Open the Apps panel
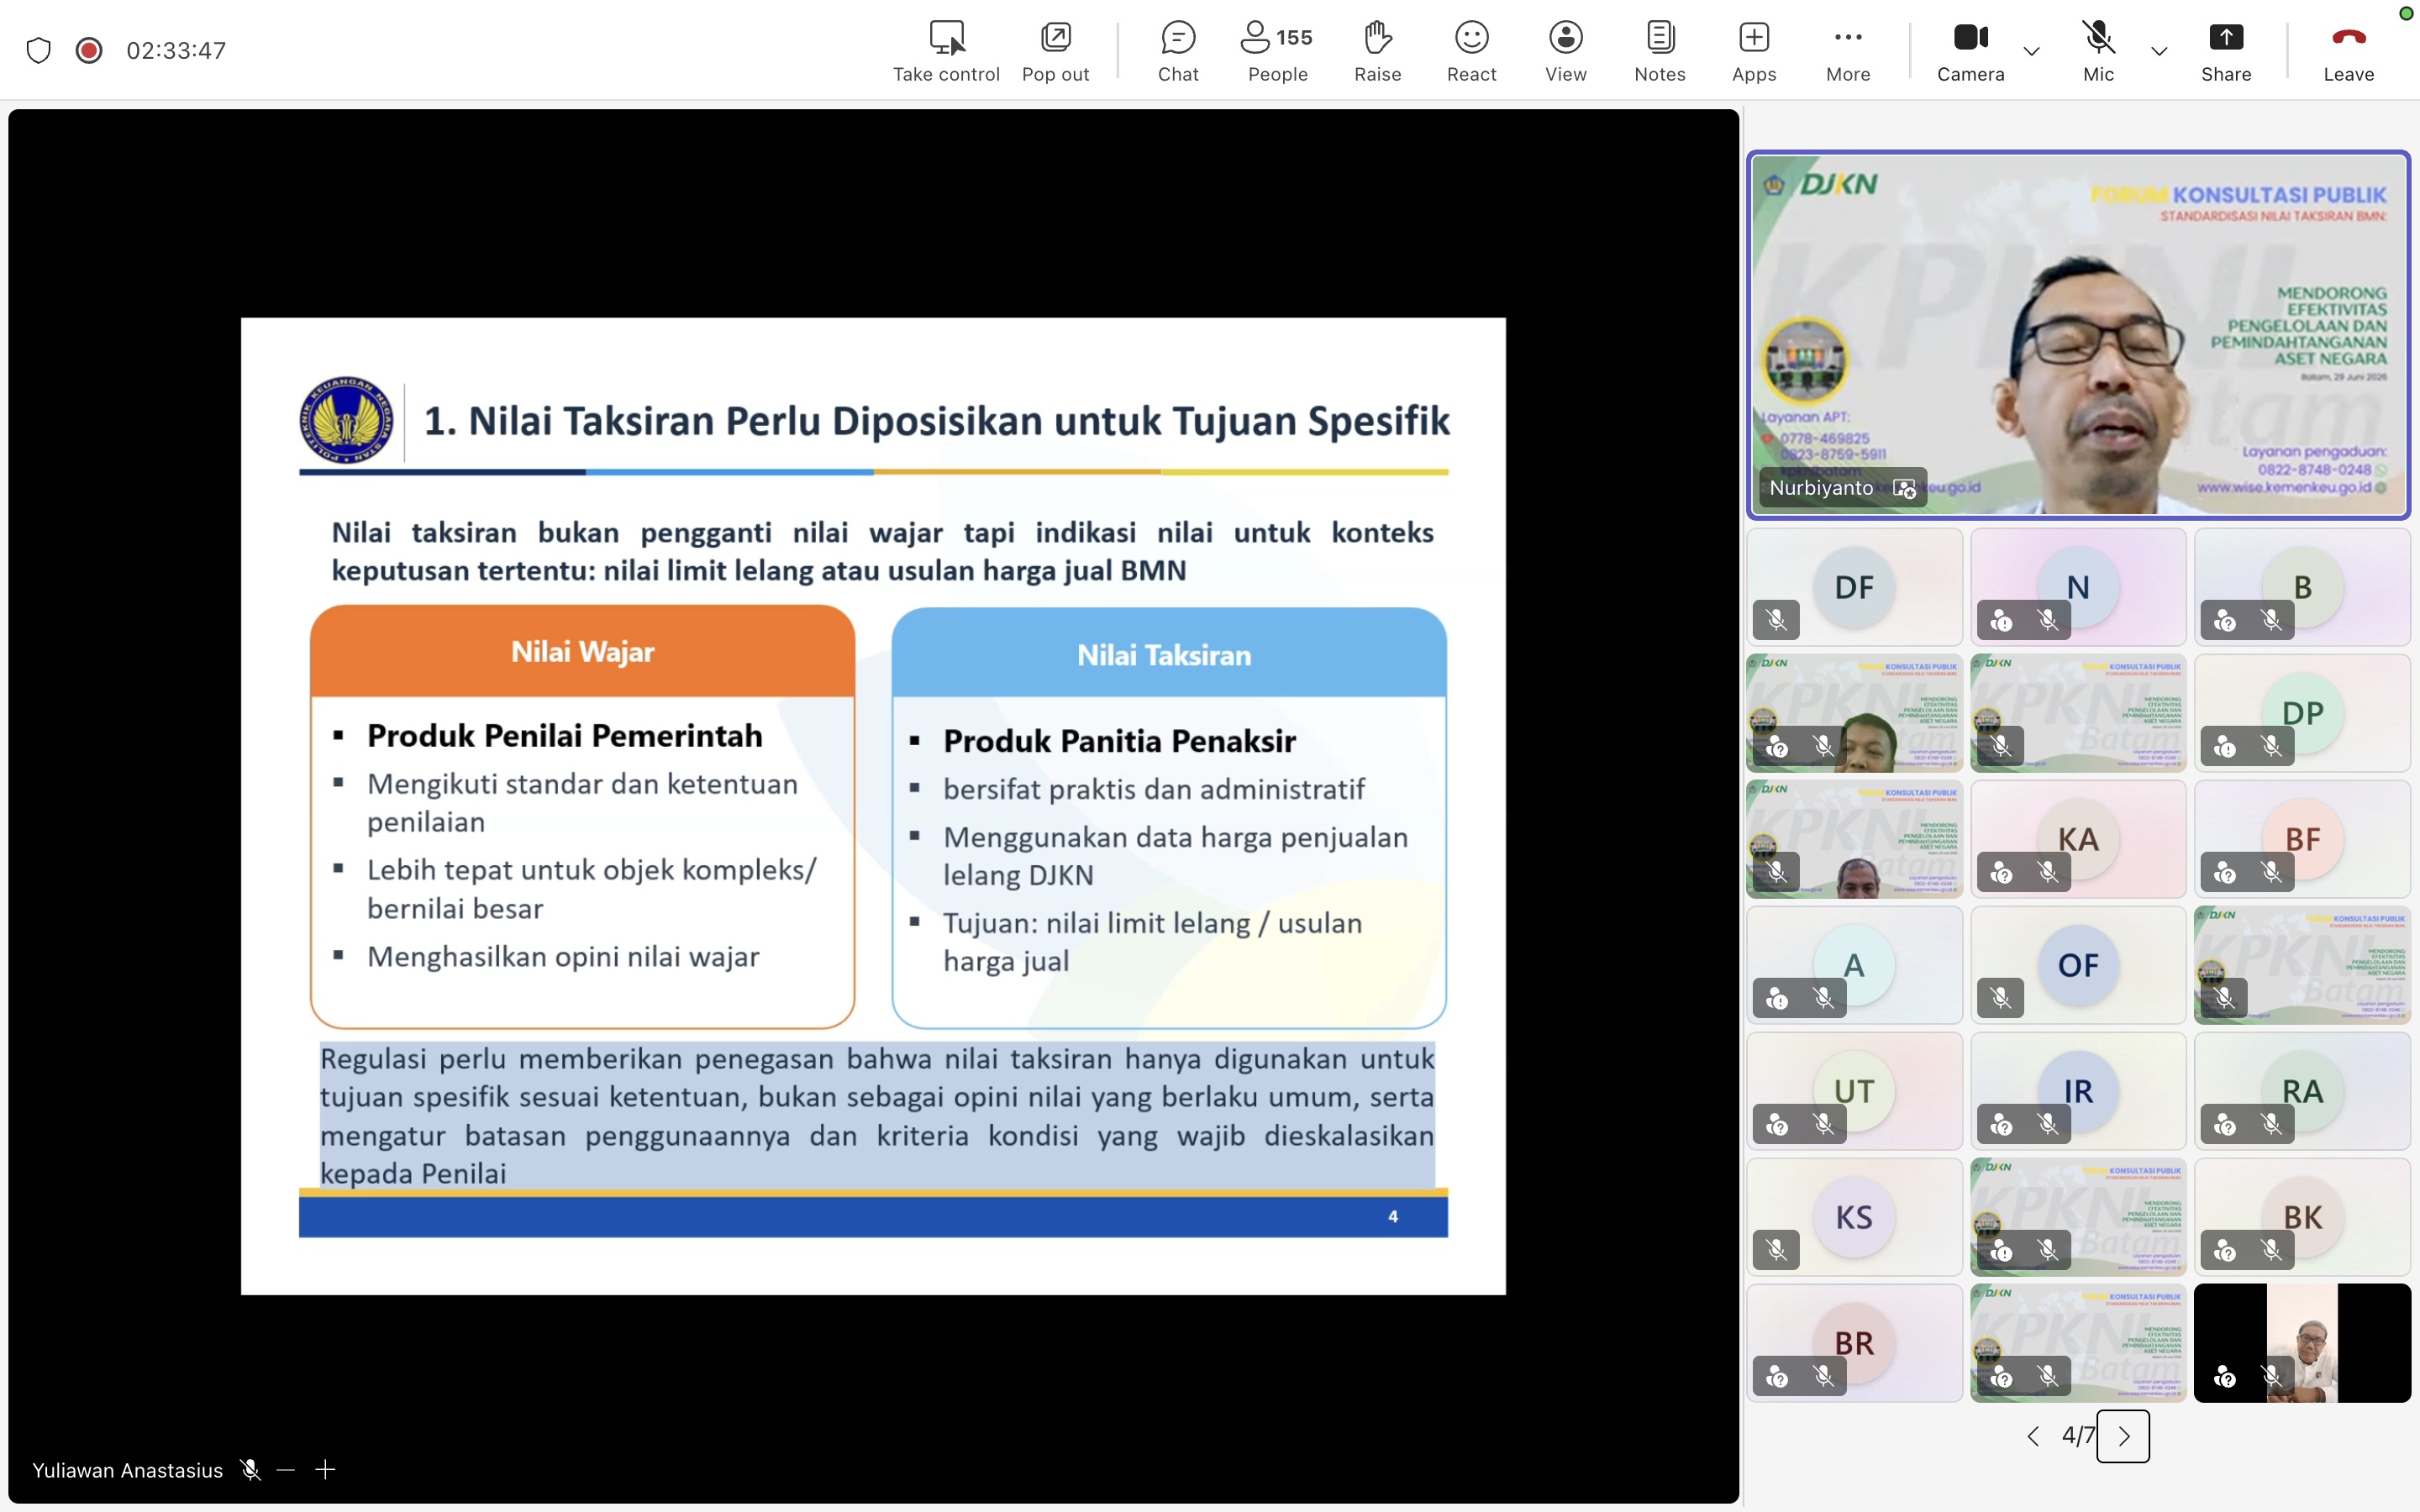This screenshot has height=1512, width=2420. (x=1754, y=50)
